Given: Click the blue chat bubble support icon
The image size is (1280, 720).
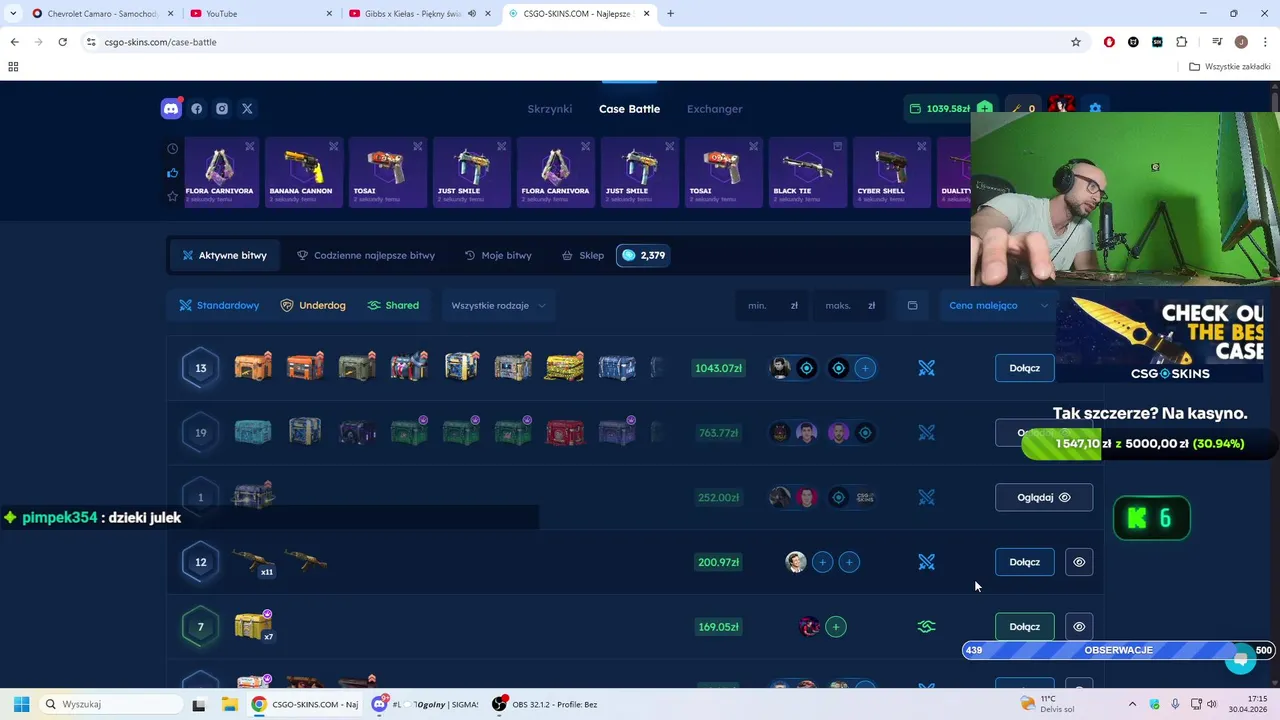Looking at the screenshot, I should click(x=1241, y=659).
